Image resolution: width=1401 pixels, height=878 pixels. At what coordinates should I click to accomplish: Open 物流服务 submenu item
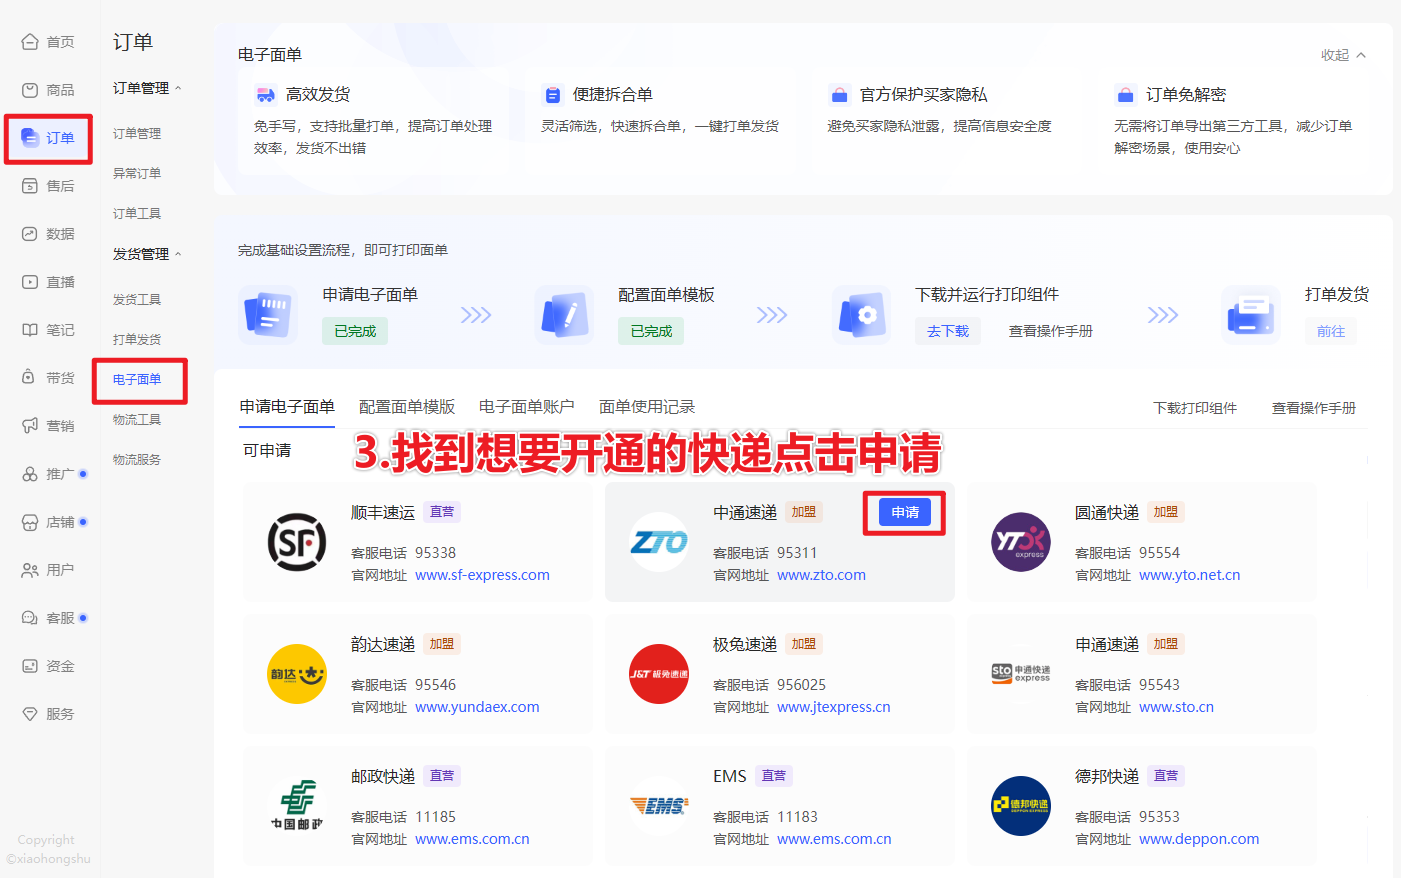click(x=137, y=459)
